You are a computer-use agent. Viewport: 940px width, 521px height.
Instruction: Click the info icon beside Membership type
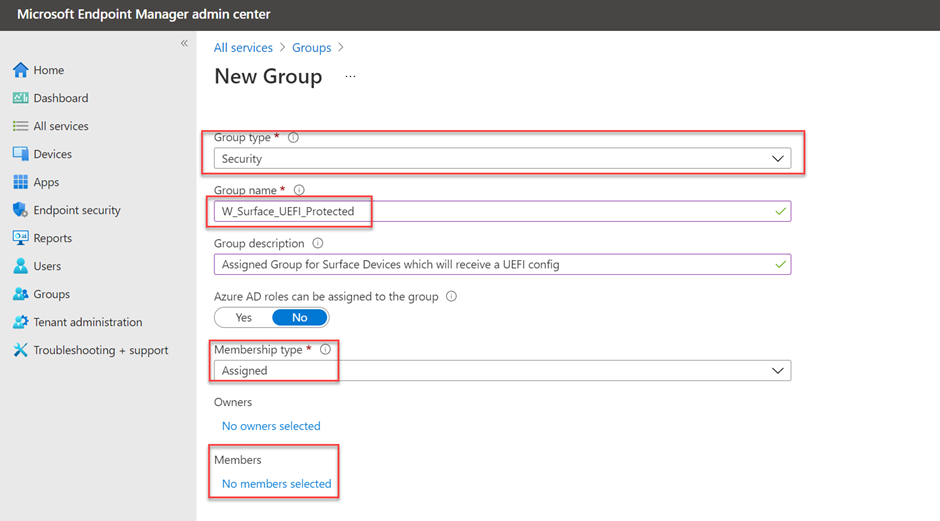[x=325, y=350]
